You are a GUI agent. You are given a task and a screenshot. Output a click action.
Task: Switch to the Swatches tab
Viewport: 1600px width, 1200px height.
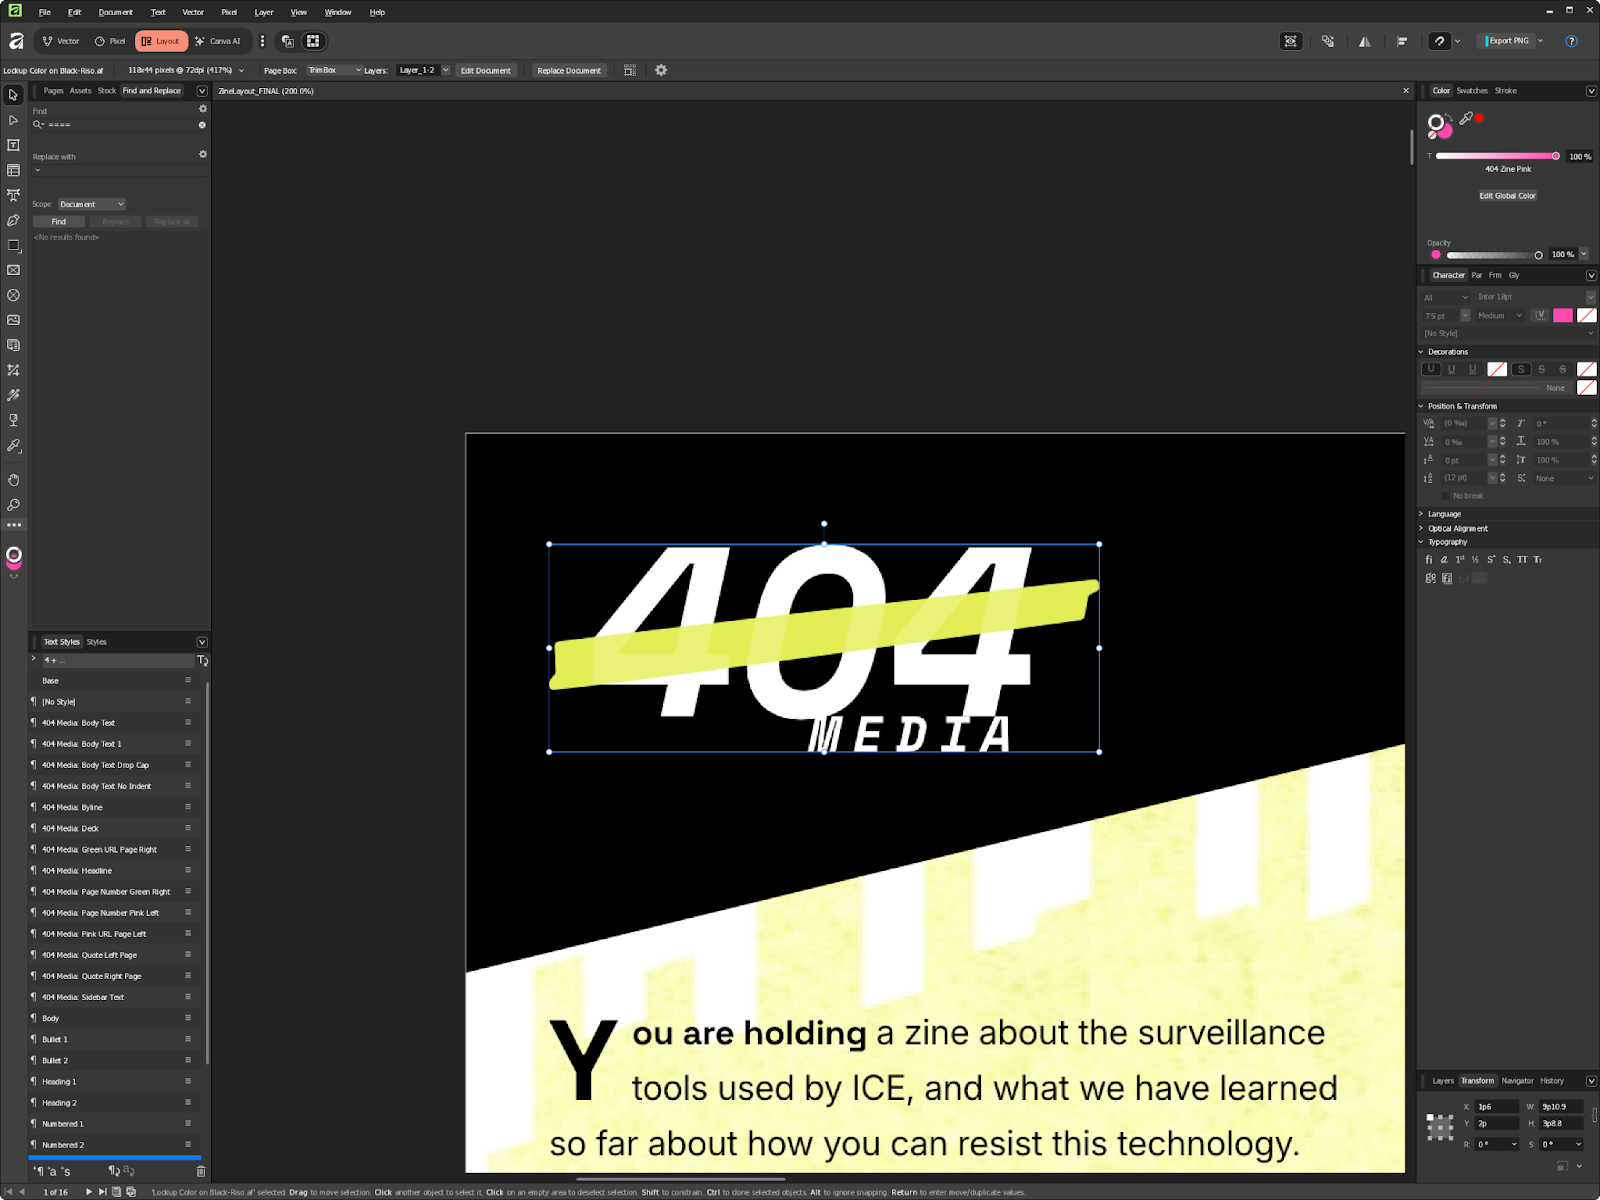tap(1471, 90)
